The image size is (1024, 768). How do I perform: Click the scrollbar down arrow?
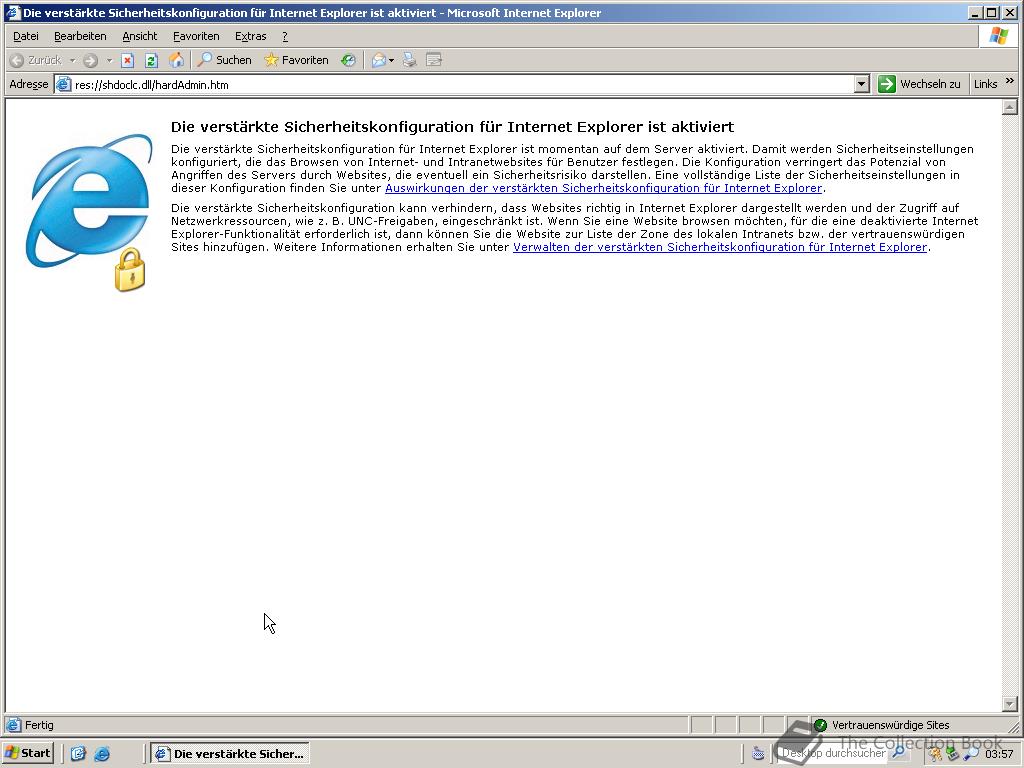tap(1010, 704)
